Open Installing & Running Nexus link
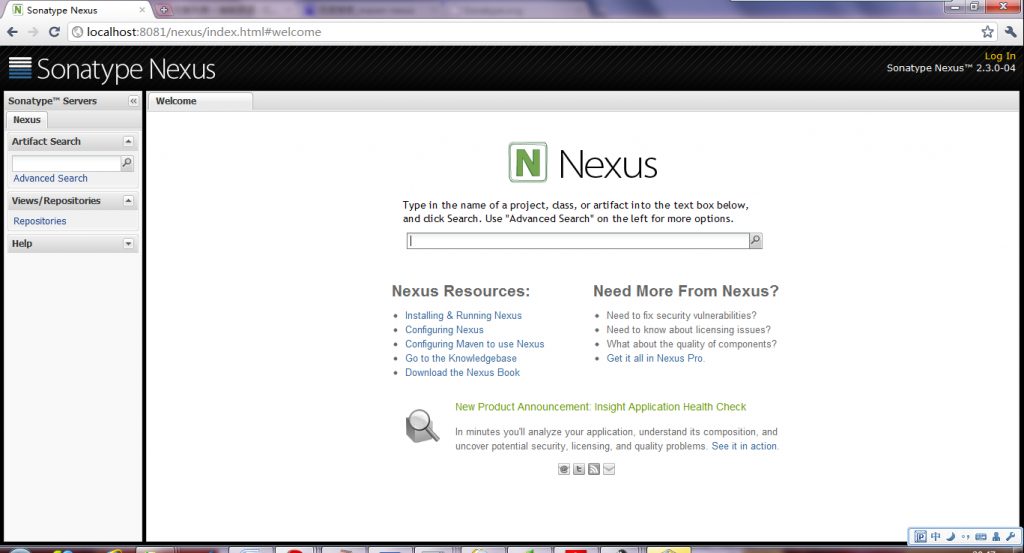 tap(463, 315)
